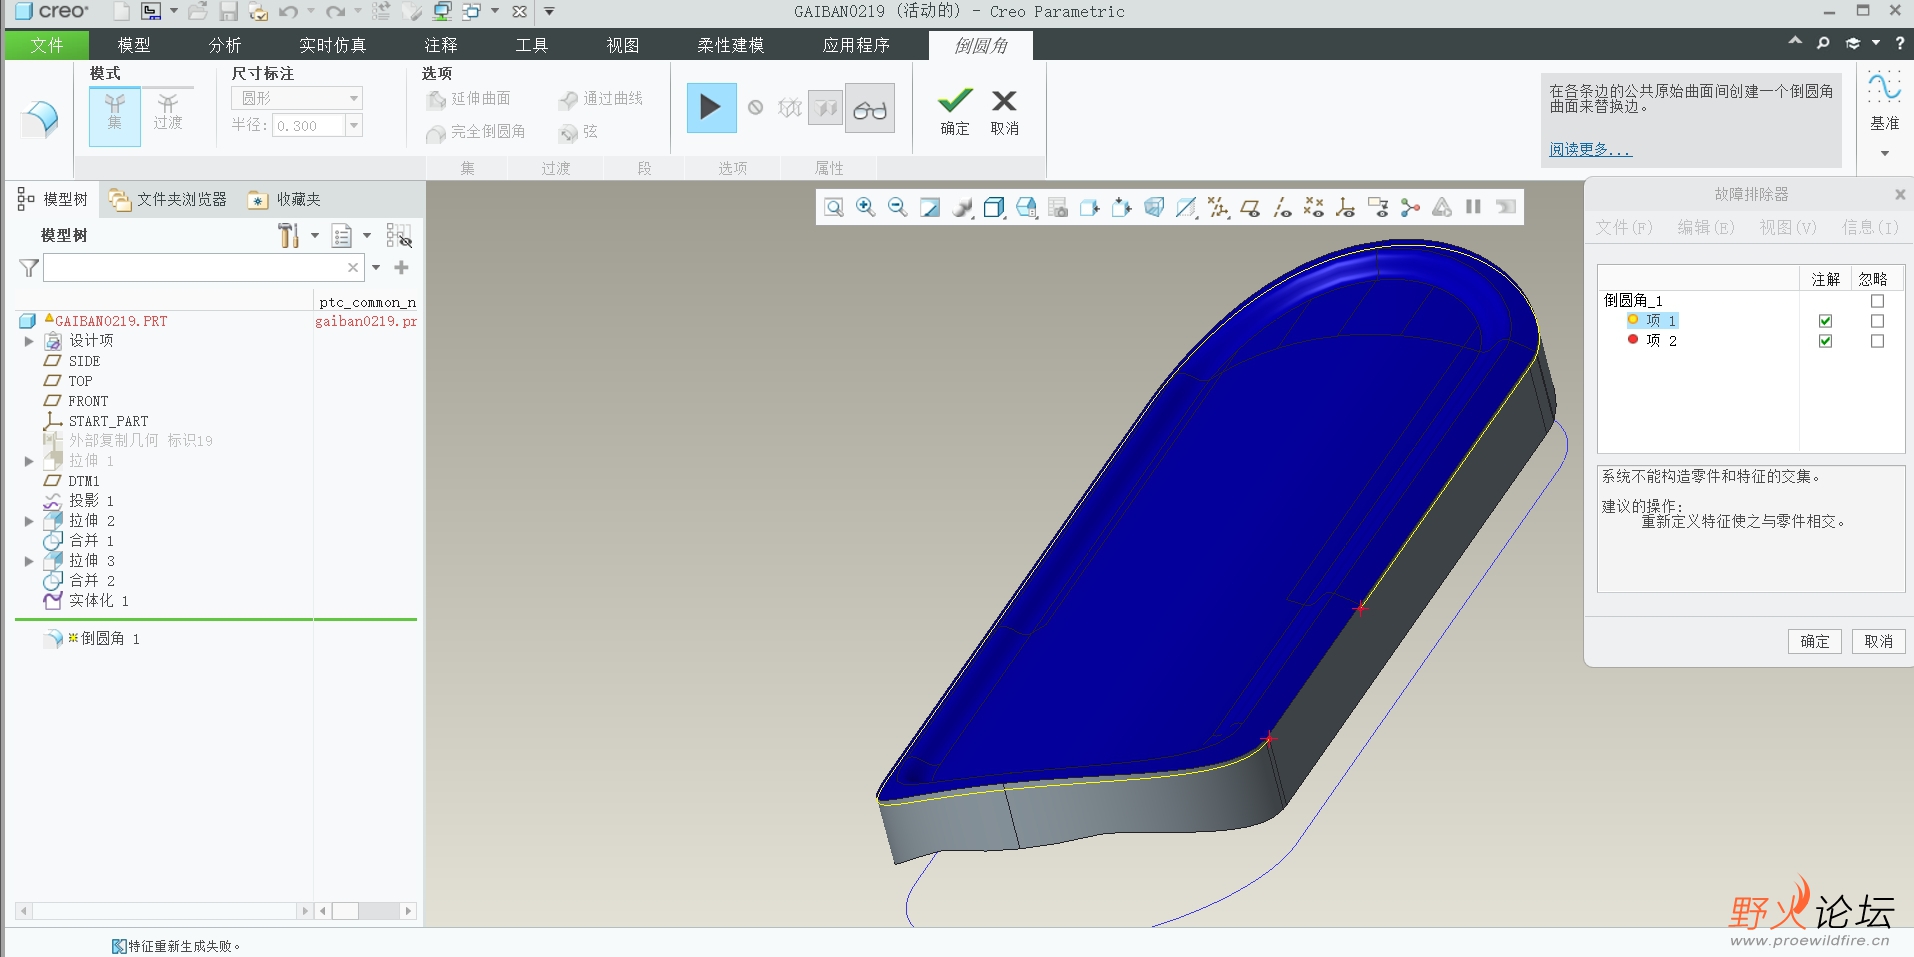This screenshot has width=1914, height=957.
Task: Click the glasses verify preview icon
Action: coord(870,108)
